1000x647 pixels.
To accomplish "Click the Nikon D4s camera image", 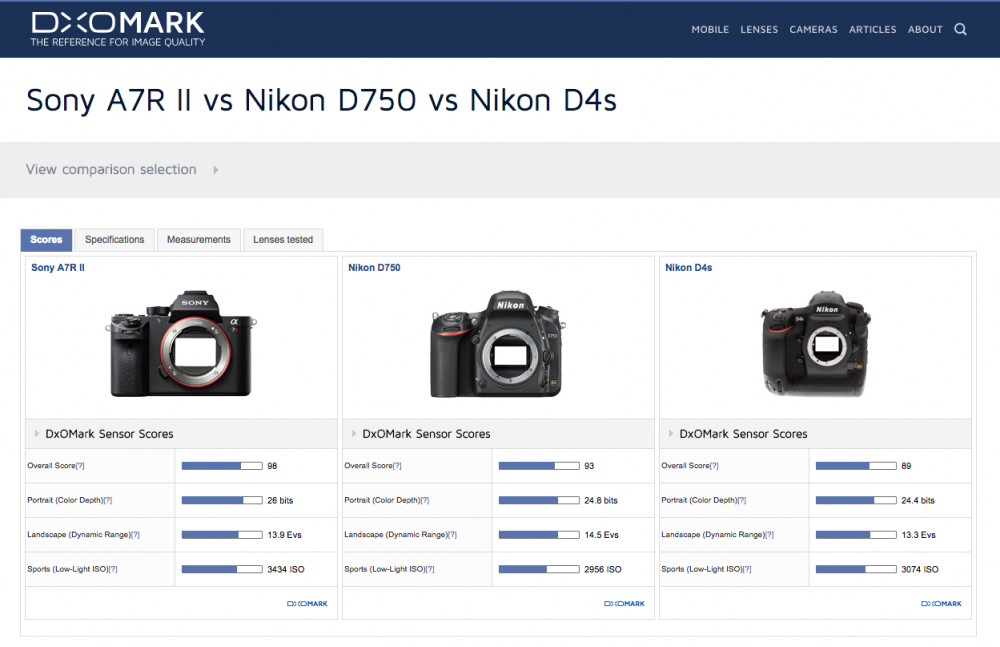I will [x=816, y=344].
